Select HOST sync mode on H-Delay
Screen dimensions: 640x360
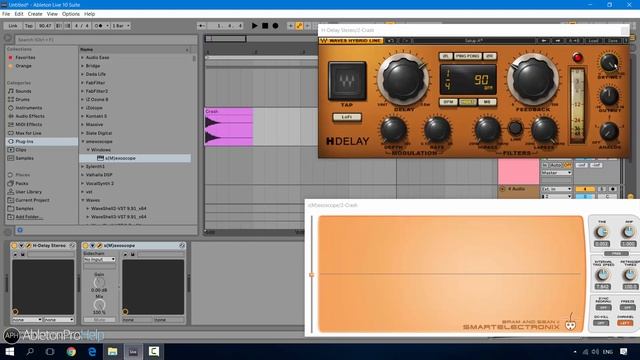(x=468, y=102)
